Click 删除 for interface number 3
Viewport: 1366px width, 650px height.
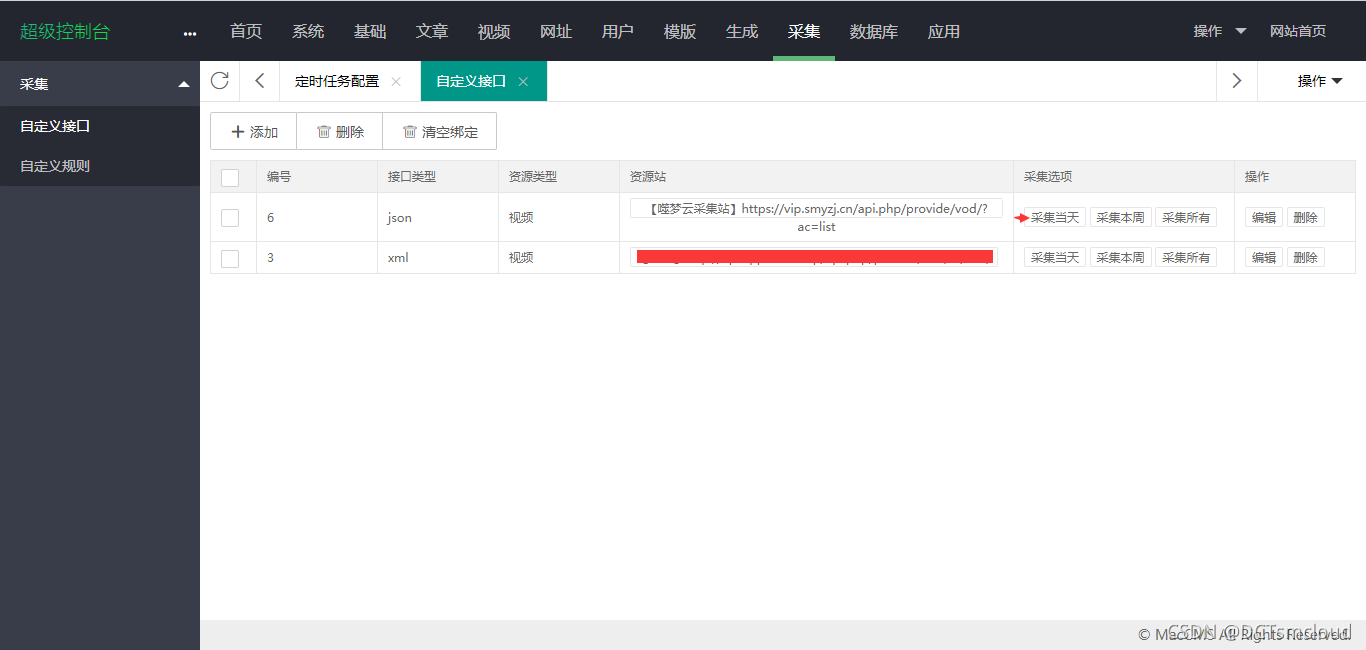point(1305,258)
